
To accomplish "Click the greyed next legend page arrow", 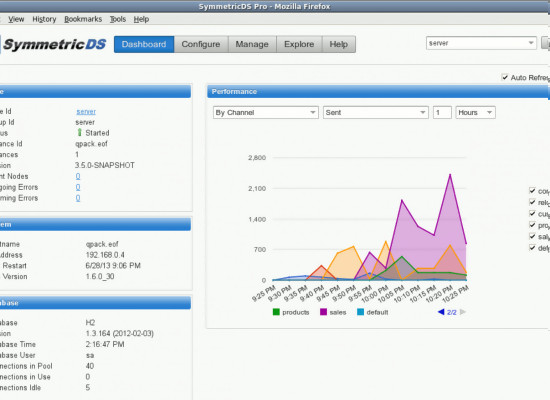I will click(463, 312).
